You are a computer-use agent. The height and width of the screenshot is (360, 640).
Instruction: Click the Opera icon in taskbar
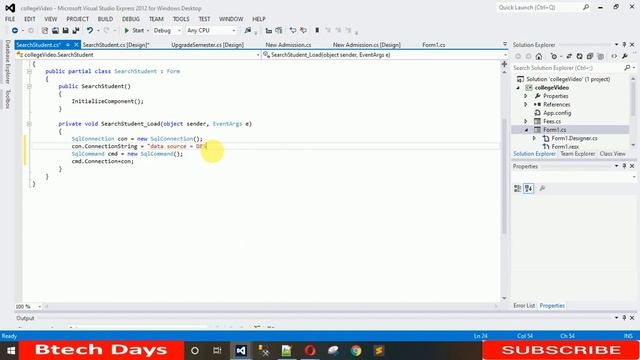[310, 351]
